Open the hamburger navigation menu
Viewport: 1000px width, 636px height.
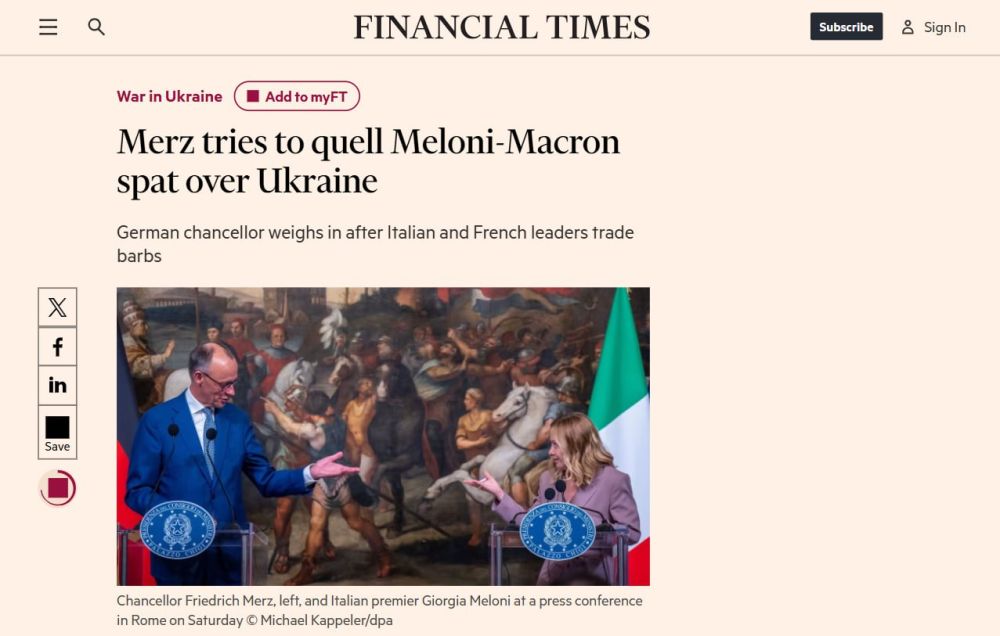48,27
